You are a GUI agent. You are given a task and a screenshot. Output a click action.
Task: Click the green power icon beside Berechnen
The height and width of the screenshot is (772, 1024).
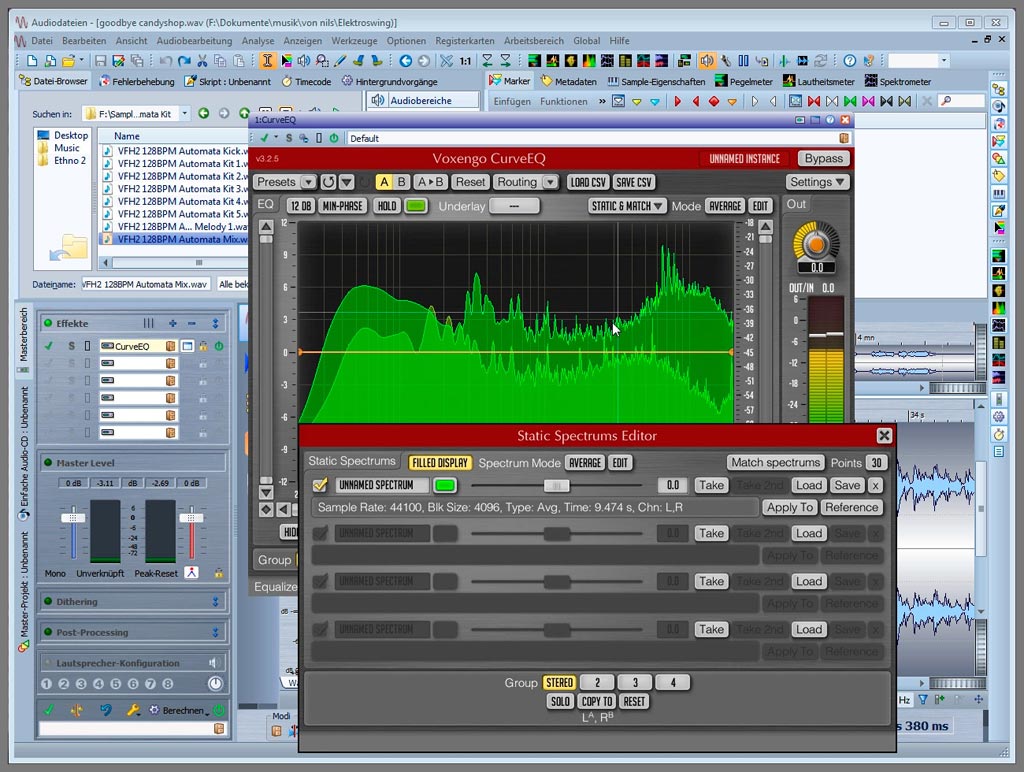219,710
